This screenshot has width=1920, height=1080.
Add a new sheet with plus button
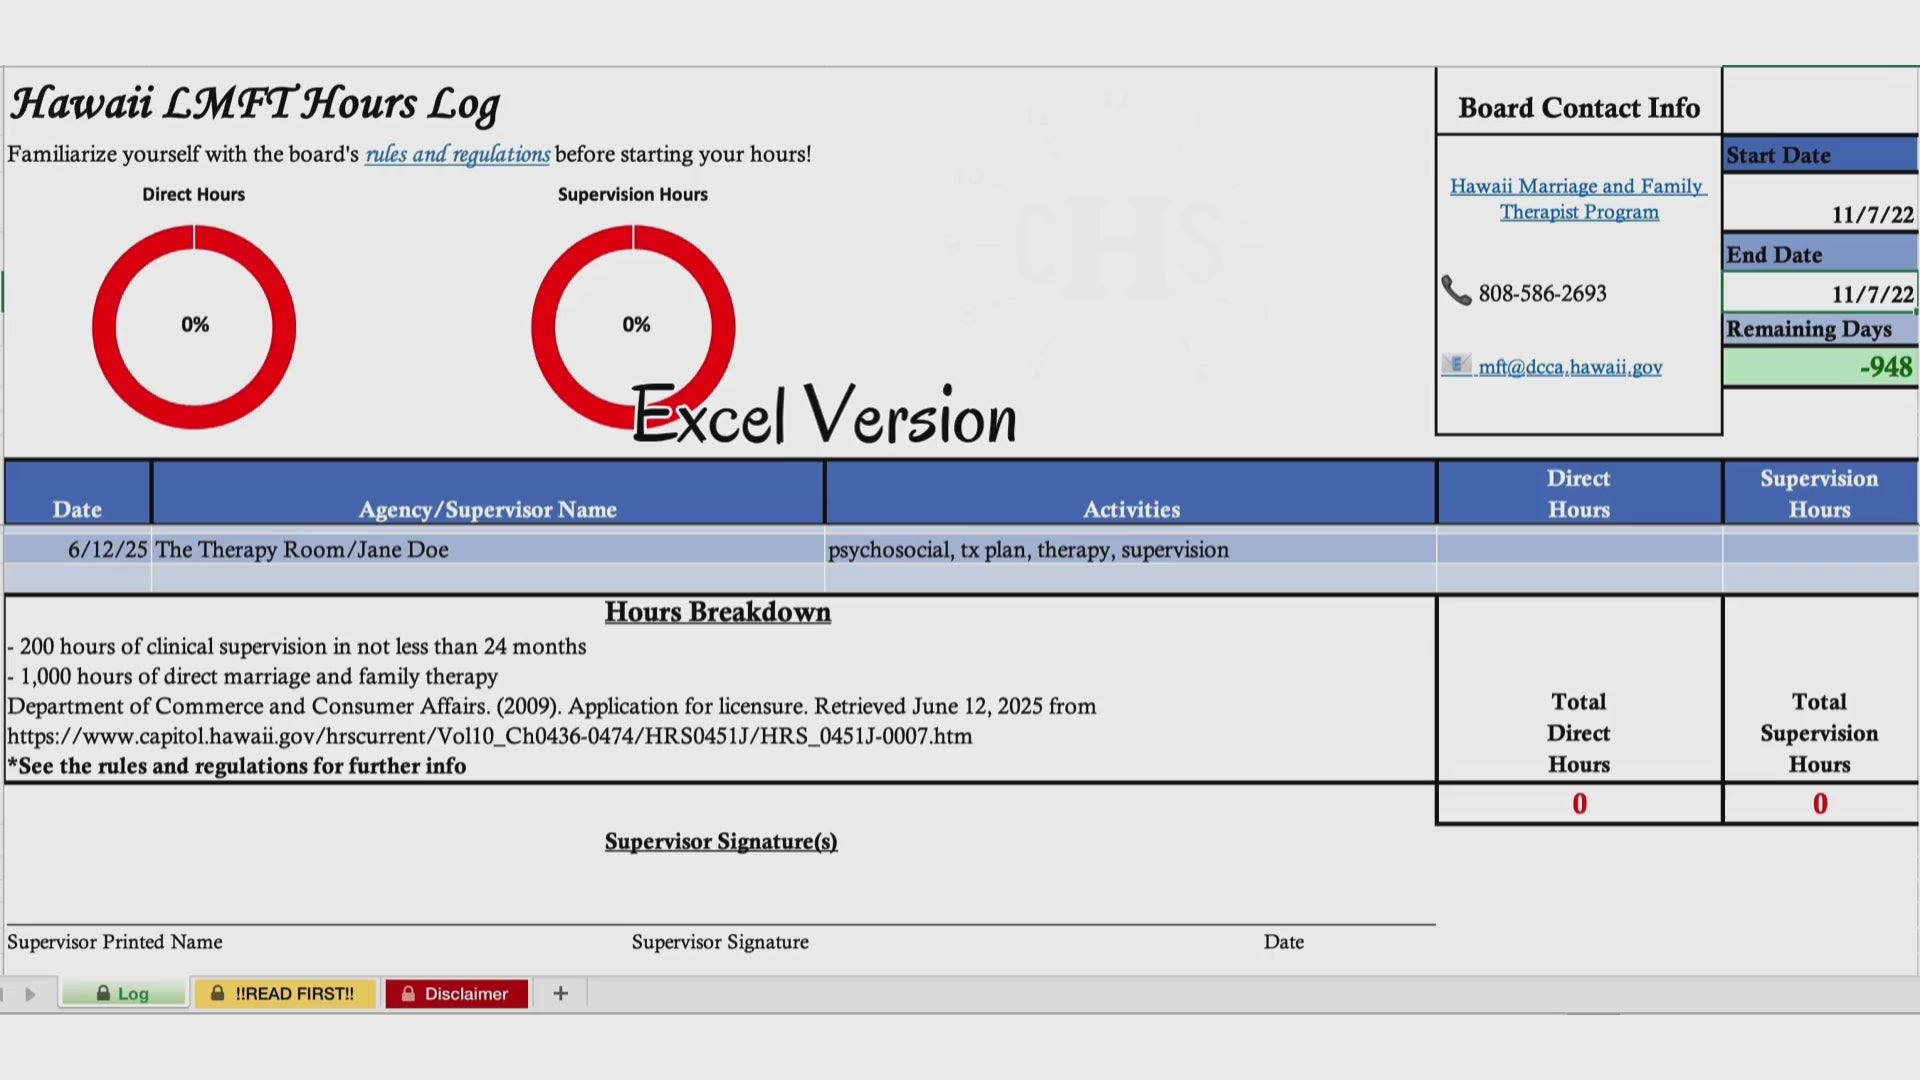[x=561, y=993]
